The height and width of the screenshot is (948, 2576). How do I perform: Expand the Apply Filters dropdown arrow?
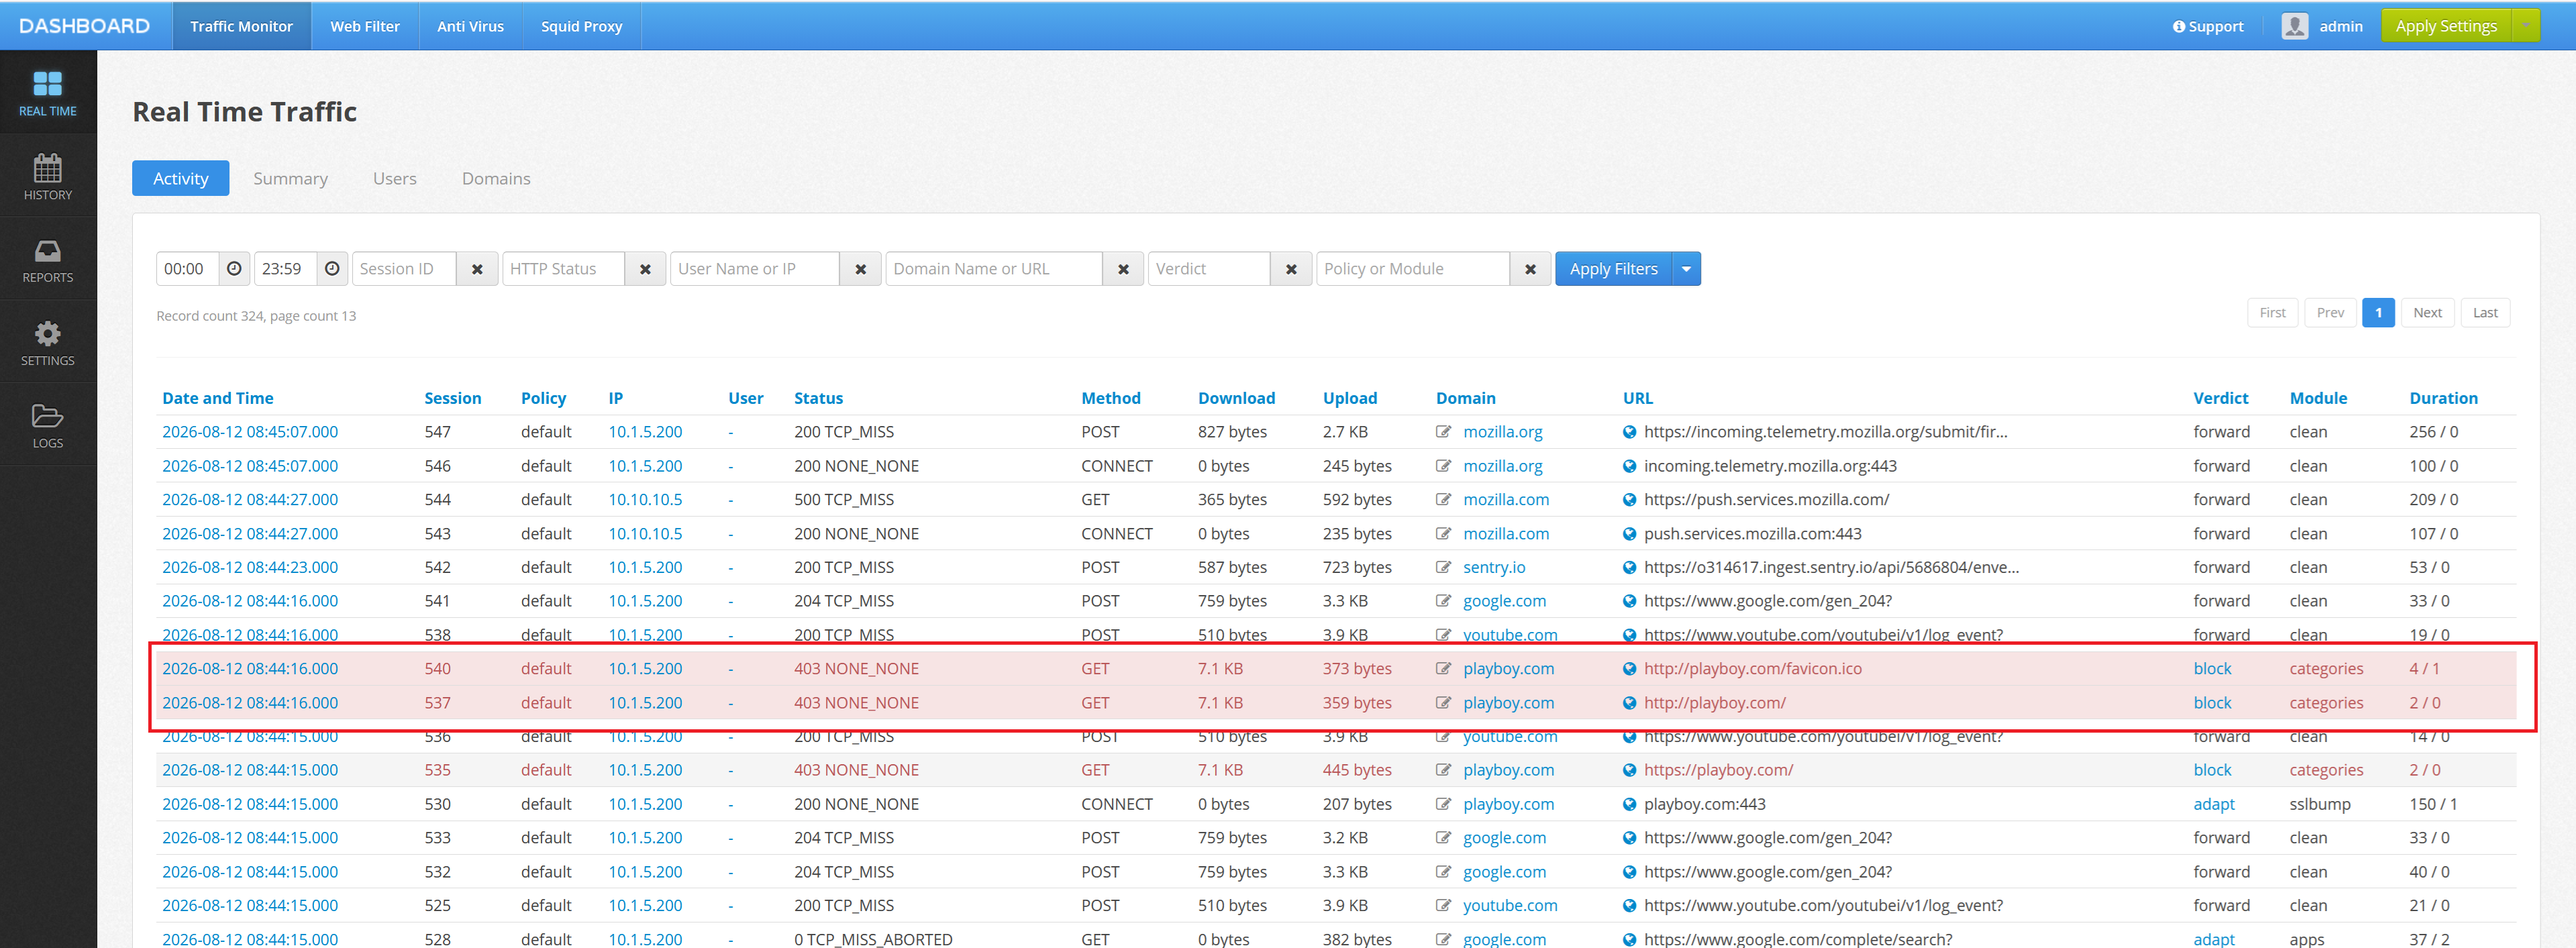1686,269
